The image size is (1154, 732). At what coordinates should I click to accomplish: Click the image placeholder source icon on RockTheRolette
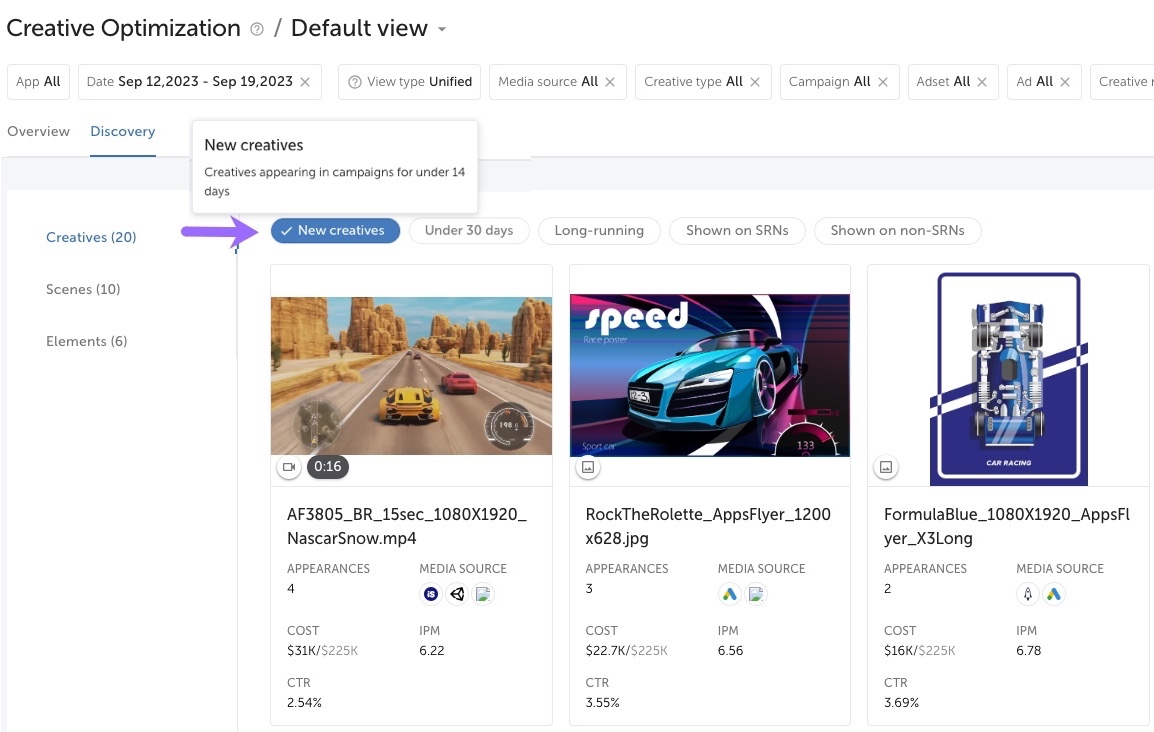756,594
